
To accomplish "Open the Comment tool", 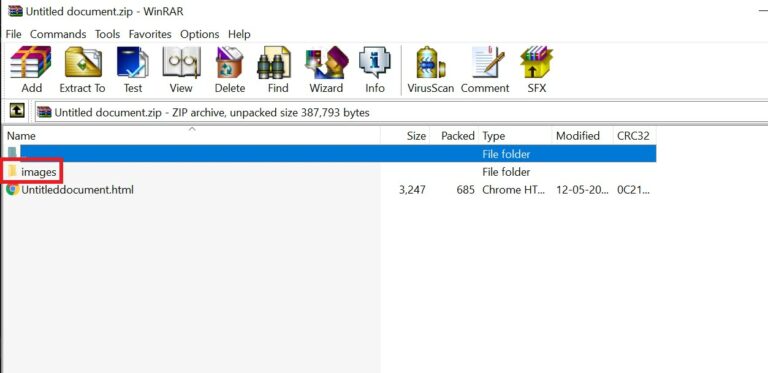I will point(485,70).
